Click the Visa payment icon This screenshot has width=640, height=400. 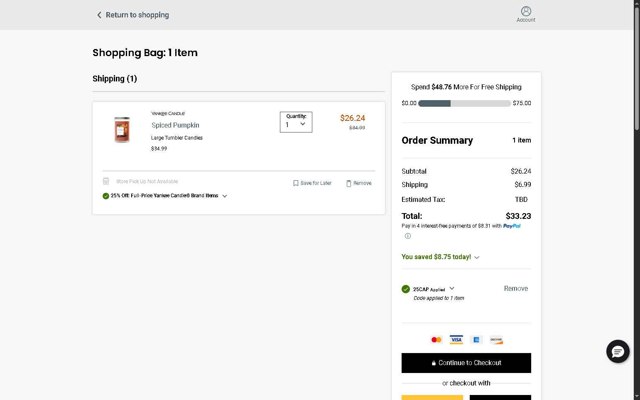(456, 340)
